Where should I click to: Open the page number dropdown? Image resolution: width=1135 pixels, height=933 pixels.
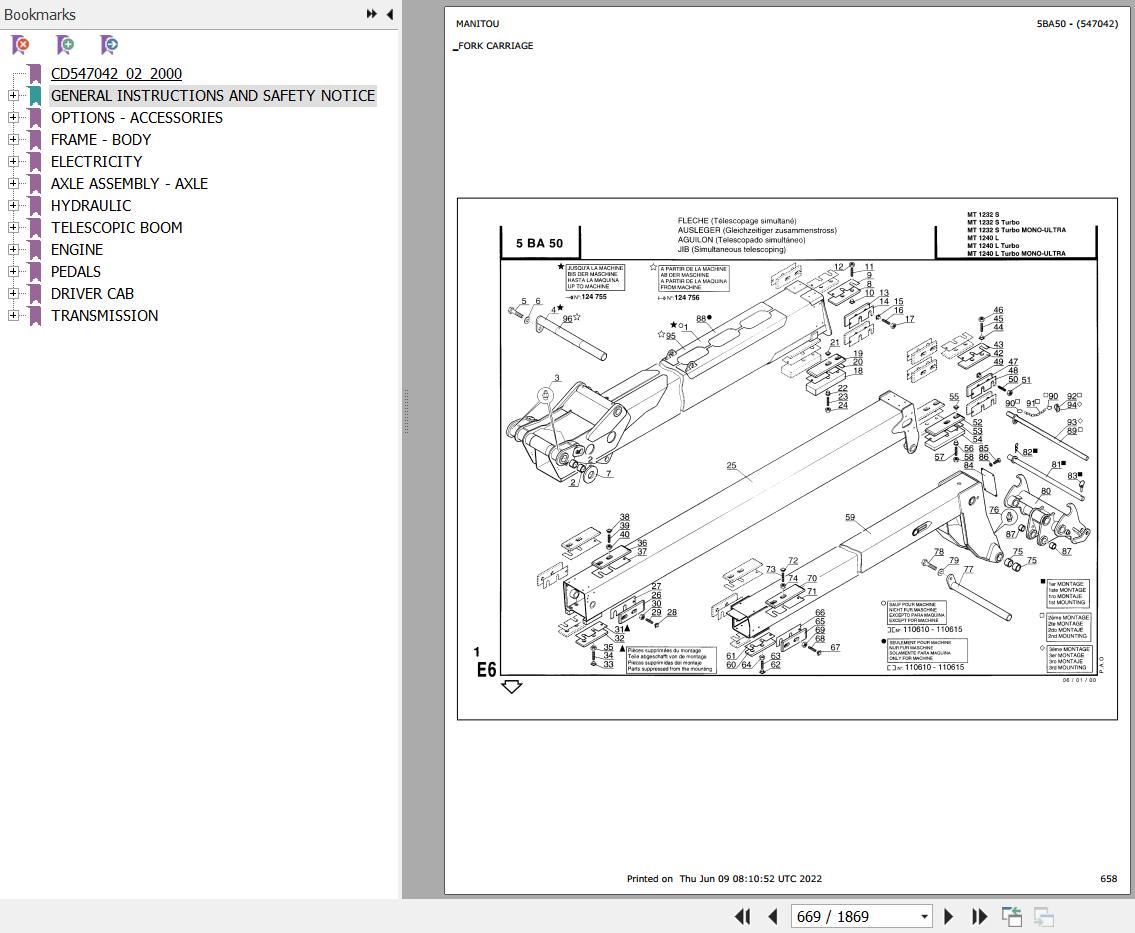[924, 917]
